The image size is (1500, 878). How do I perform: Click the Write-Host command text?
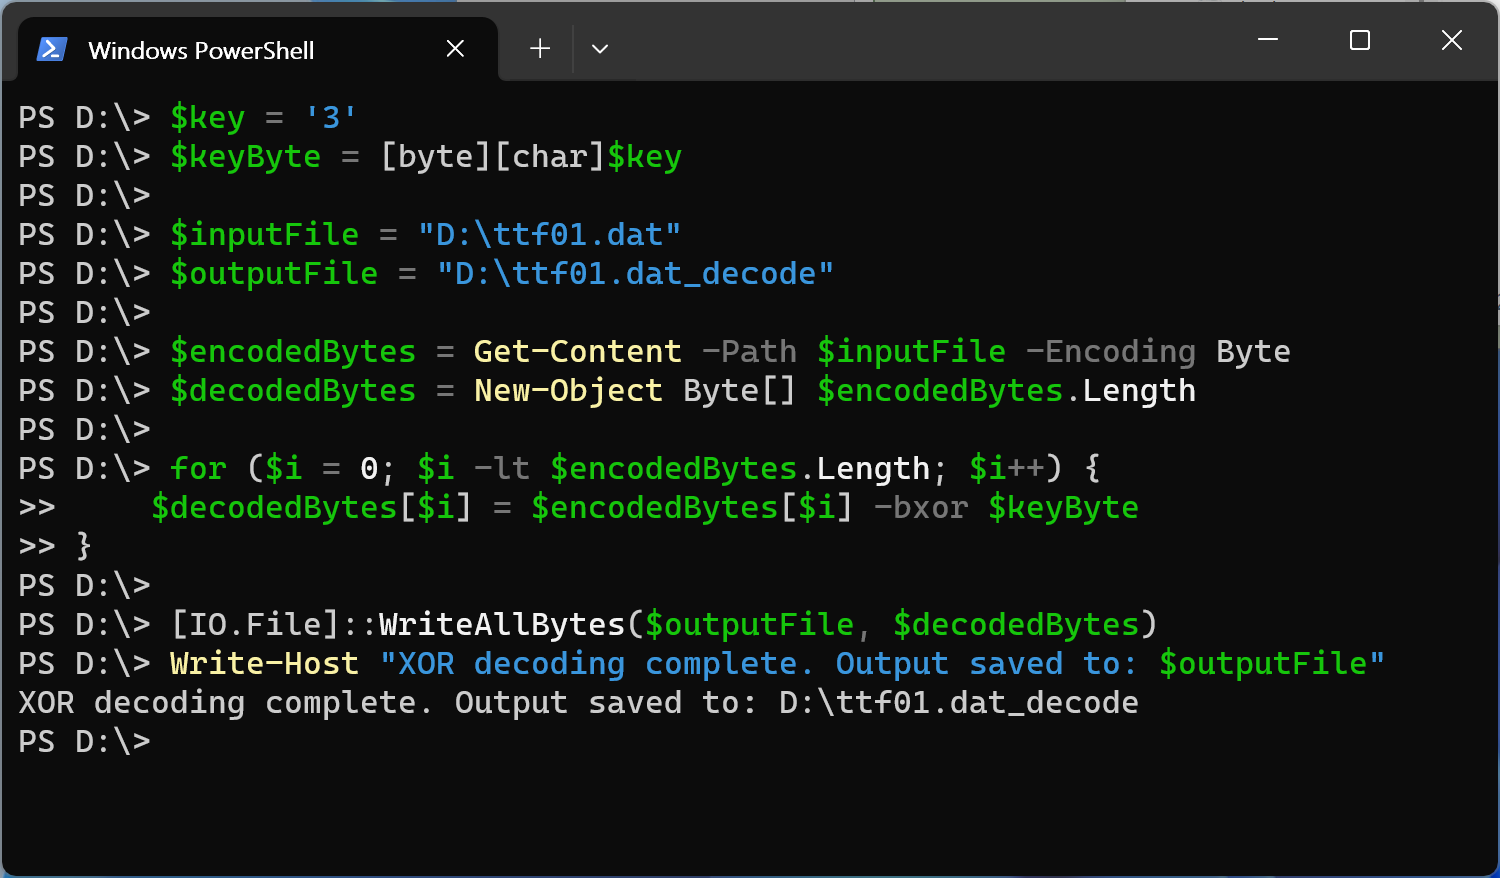pos(264,664)
